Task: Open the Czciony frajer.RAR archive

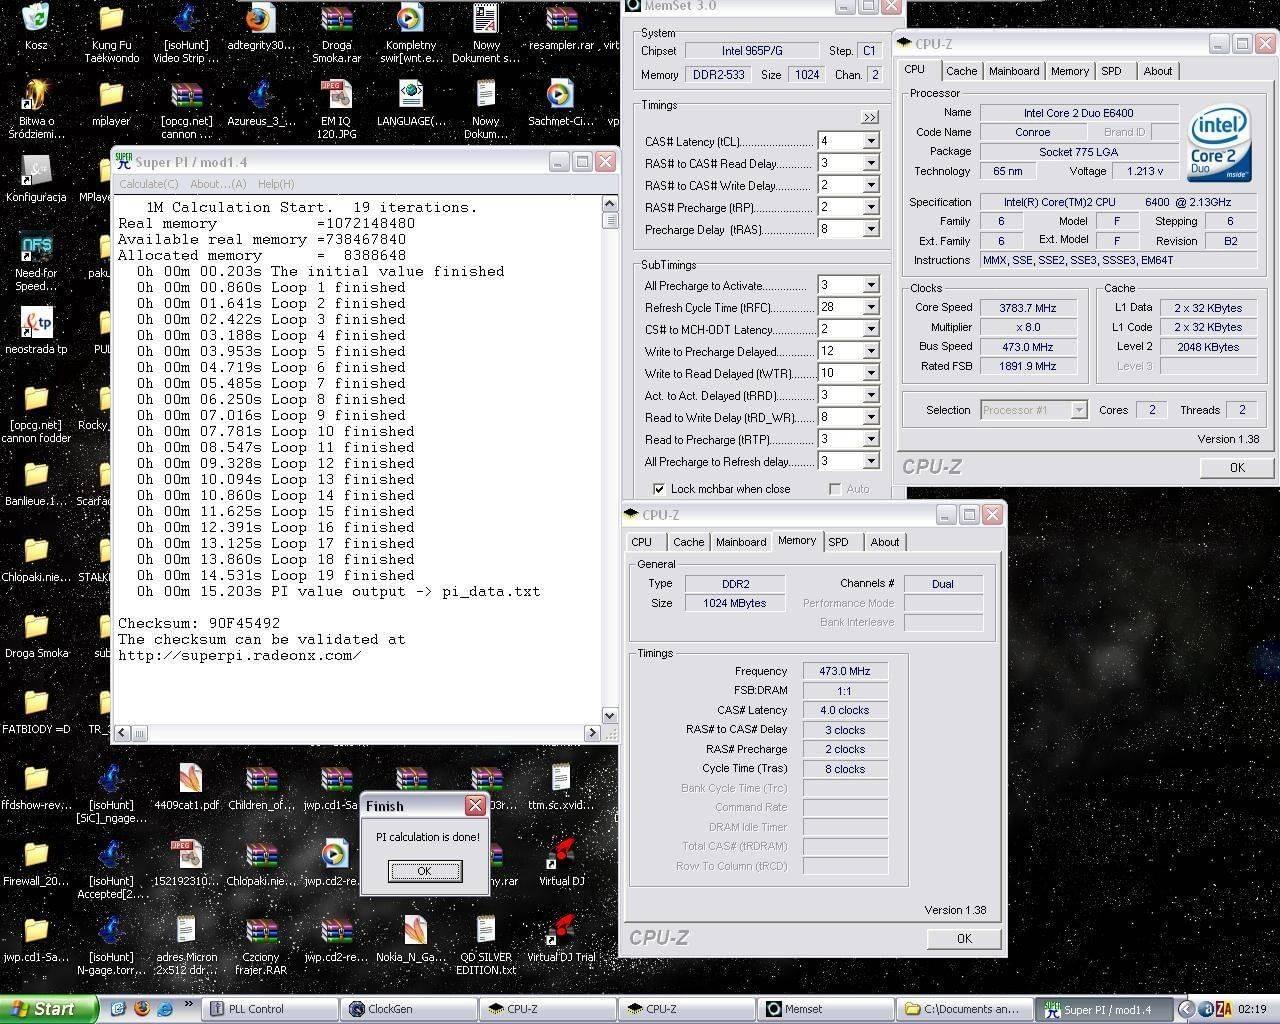Action: click(x=261, y=930)
